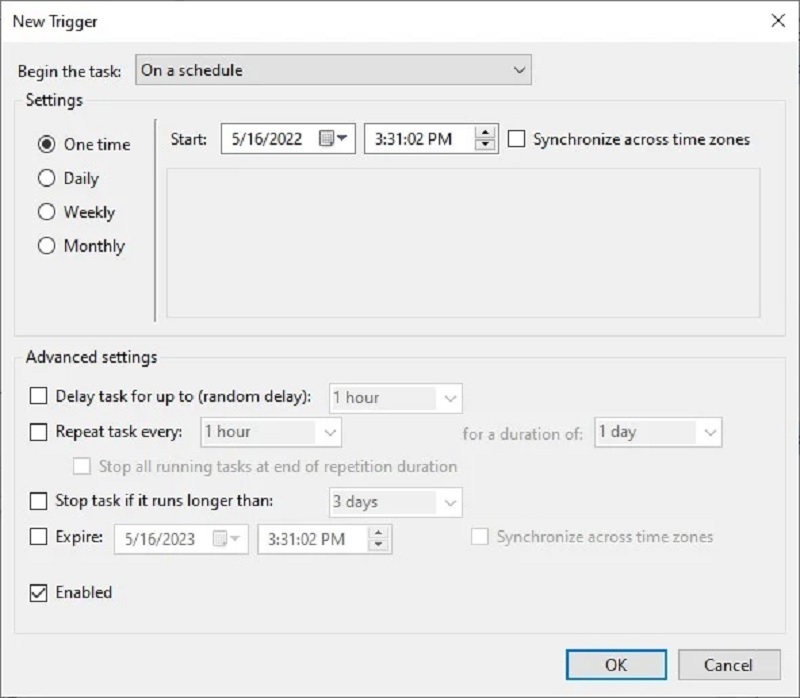Uncheck the Enabled checkbox

[39, 592]
